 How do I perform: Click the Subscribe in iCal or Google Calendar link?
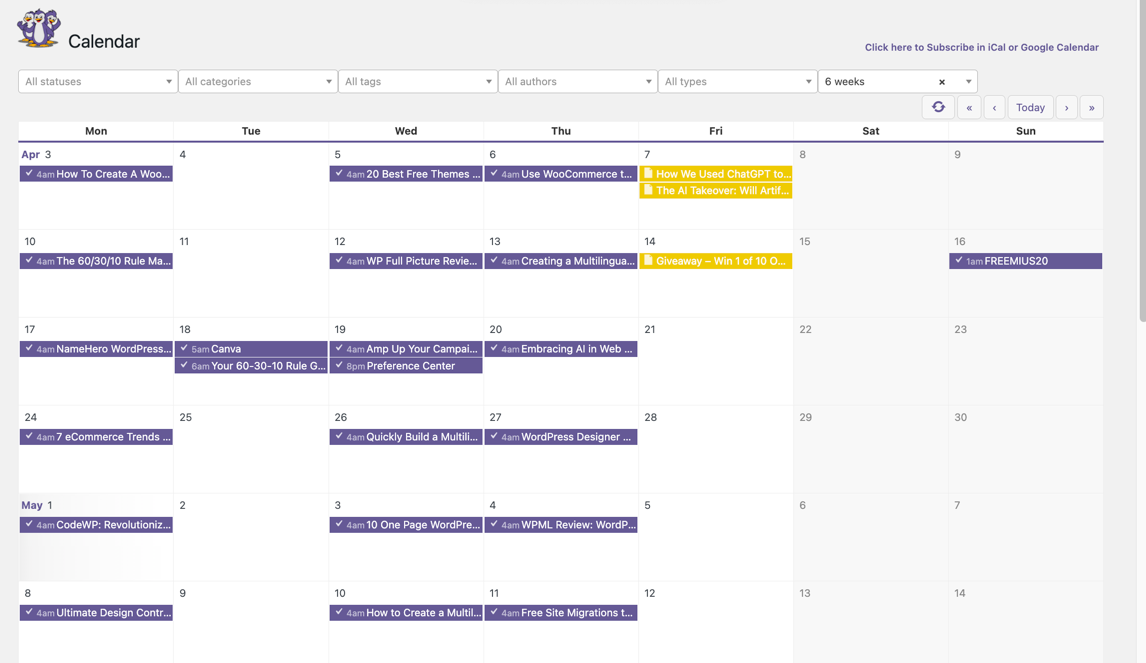pyautogui.click(x=982, y=47)
